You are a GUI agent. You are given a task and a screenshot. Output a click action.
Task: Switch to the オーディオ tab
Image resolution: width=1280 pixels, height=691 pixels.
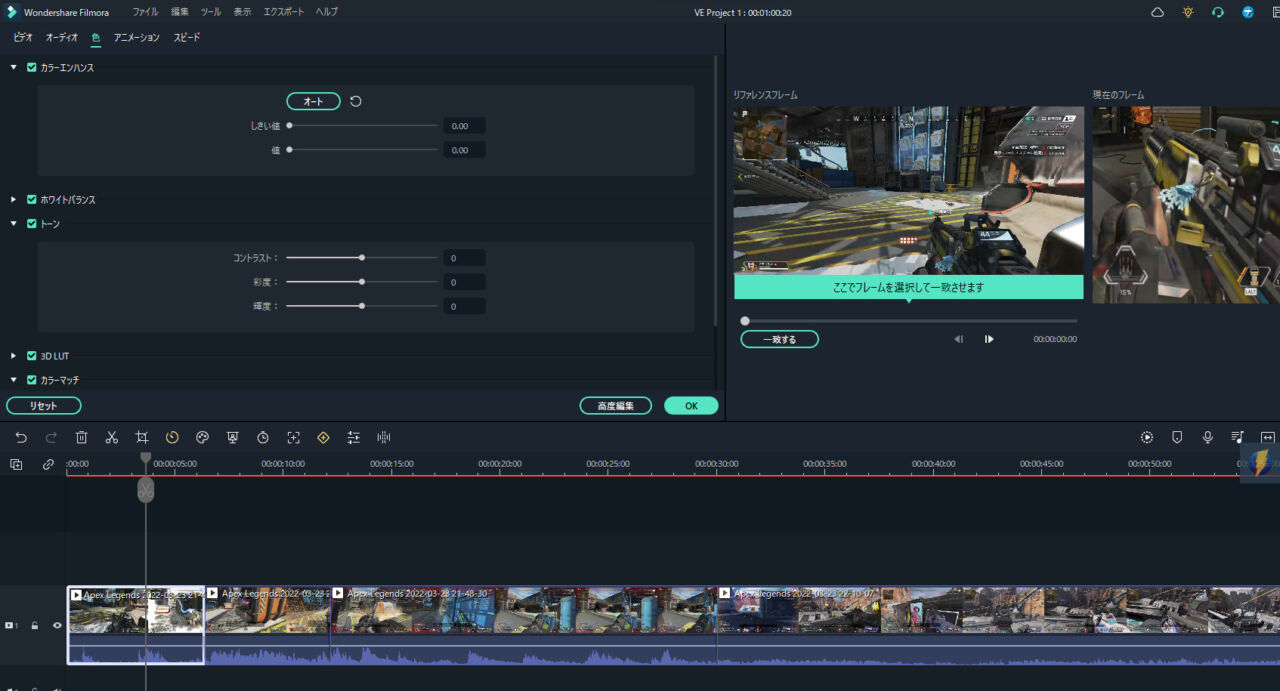(62, 37)
